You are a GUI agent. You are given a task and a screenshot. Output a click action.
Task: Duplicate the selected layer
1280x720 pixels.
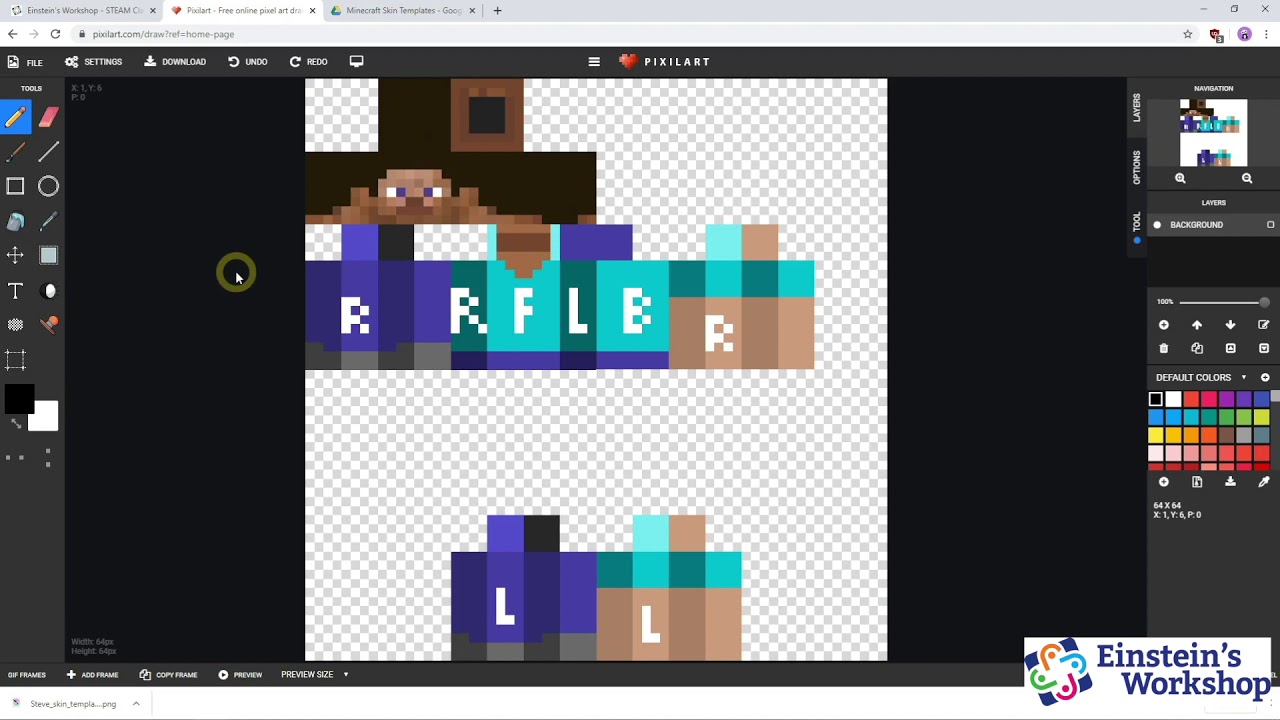click(1197, 348)
